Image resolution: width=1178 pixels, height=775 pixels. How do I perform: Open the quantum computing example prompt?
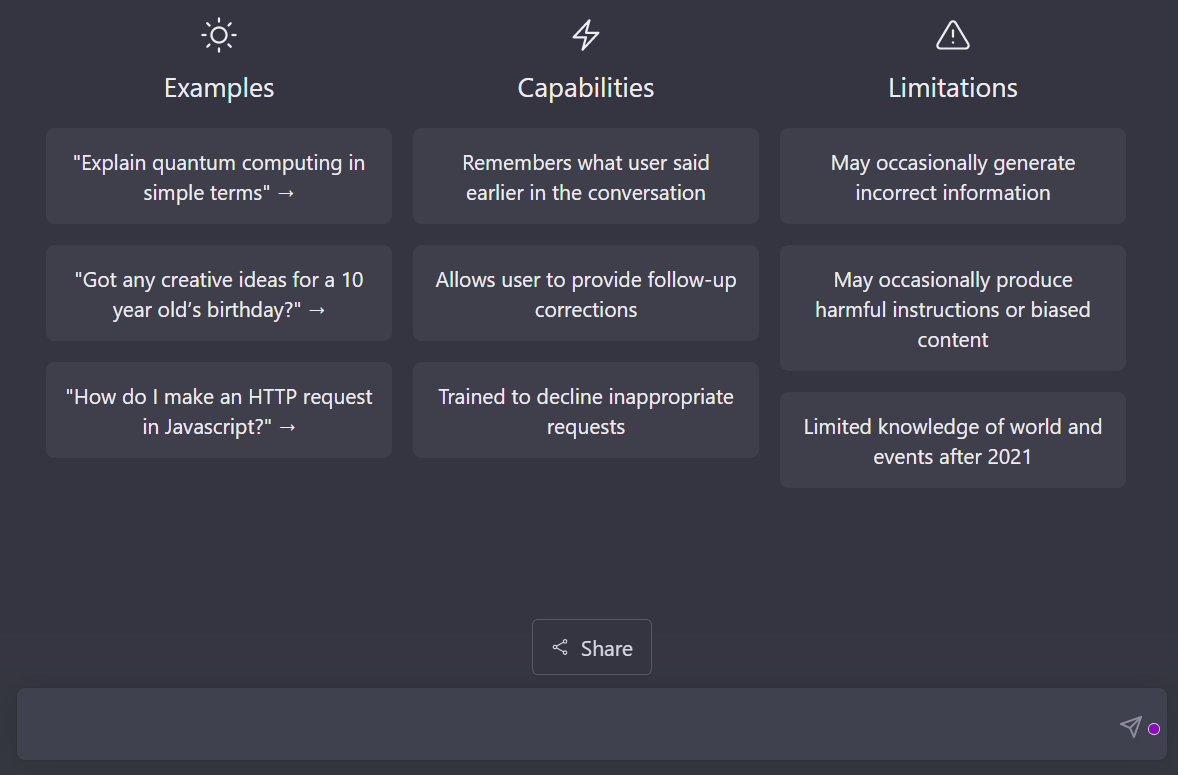(219, 177)
